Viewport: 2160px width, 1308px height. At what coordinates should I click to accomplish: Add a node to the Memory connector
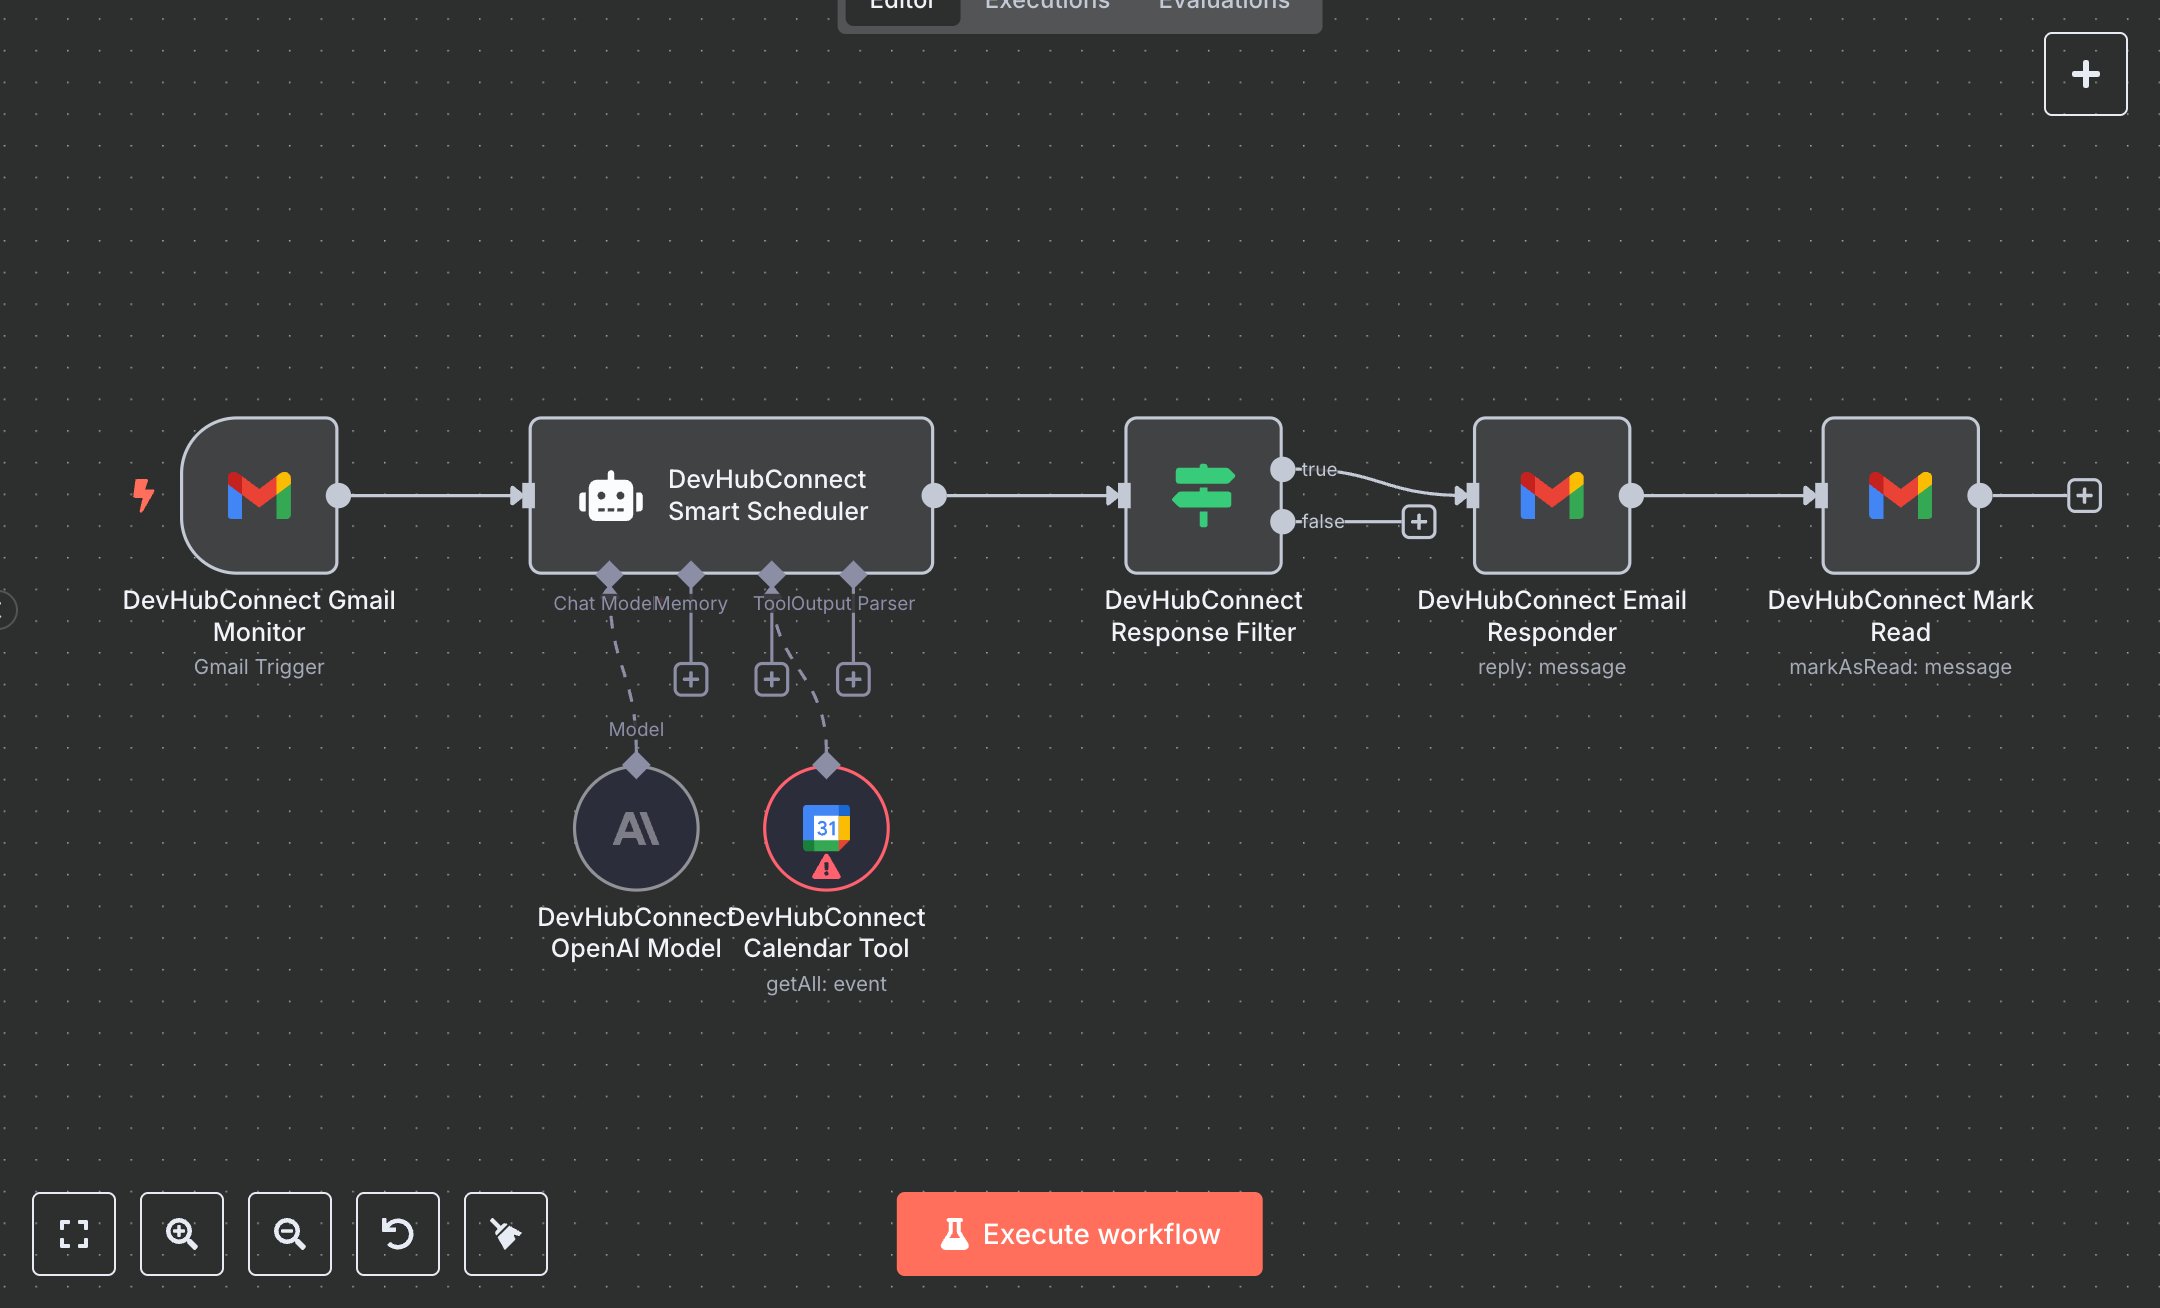pyautogui.click(x=691, y=680)
